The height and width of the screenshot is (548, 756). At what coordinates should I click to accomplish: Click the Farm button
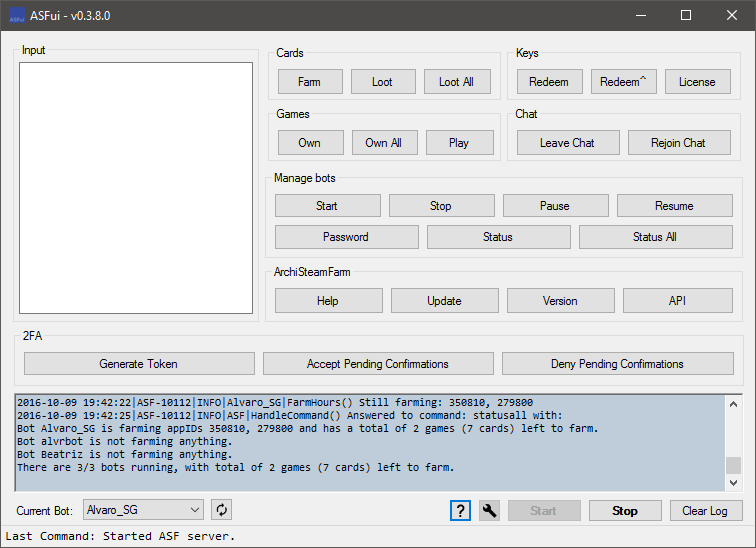pyautogui.click(x=310, y=81)
